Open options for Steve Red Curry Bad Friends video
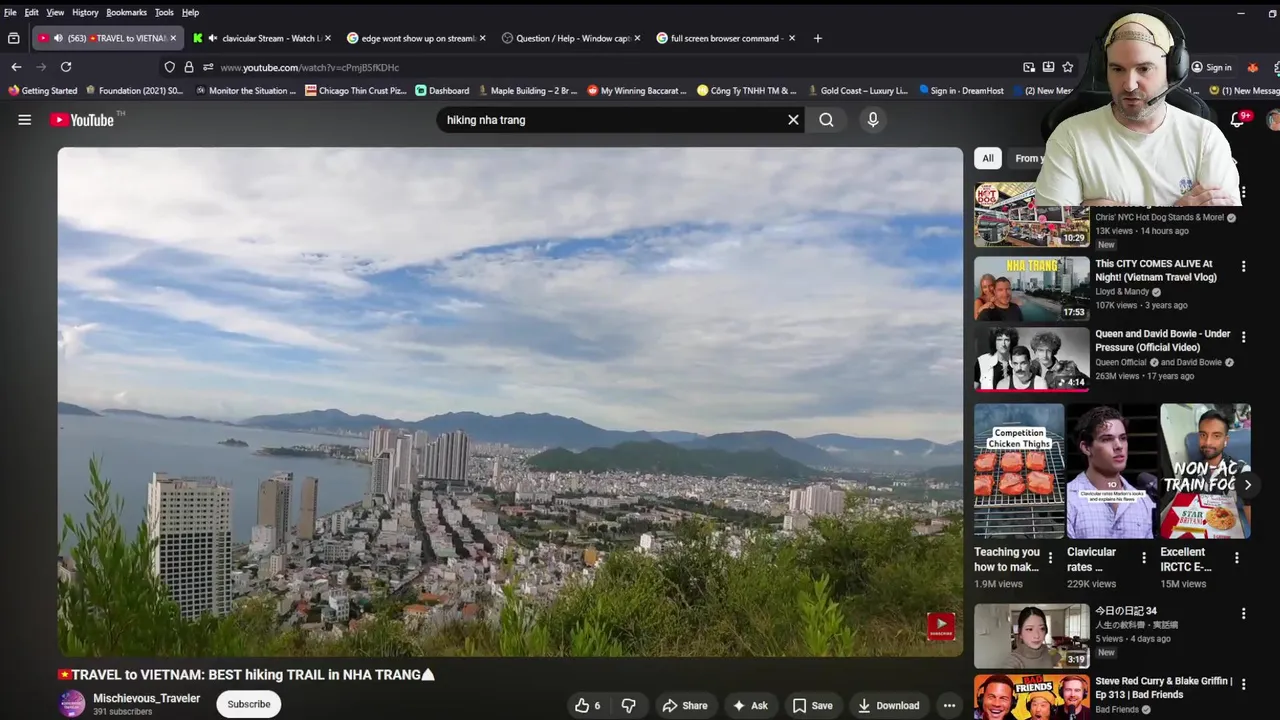This screenshot has height=720, width=1280. 1243,685
